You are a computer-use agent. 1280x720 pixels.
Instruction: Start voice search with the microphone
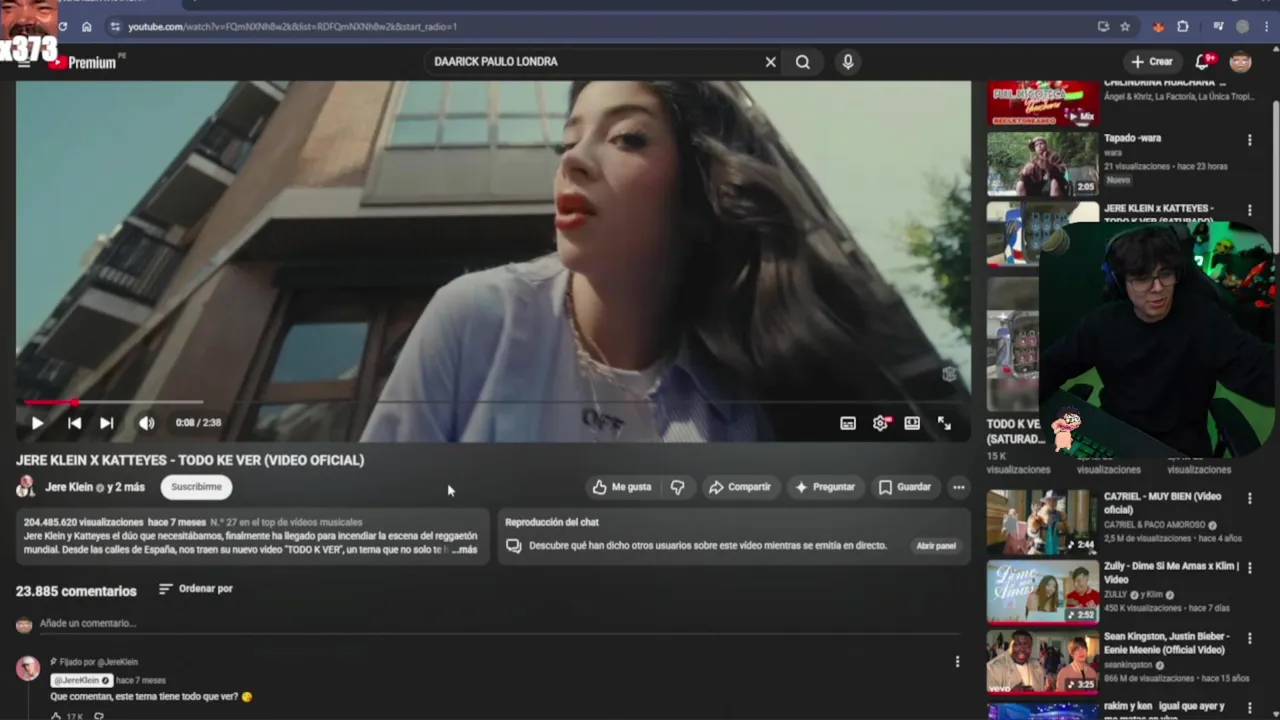[x=848, y=62]
